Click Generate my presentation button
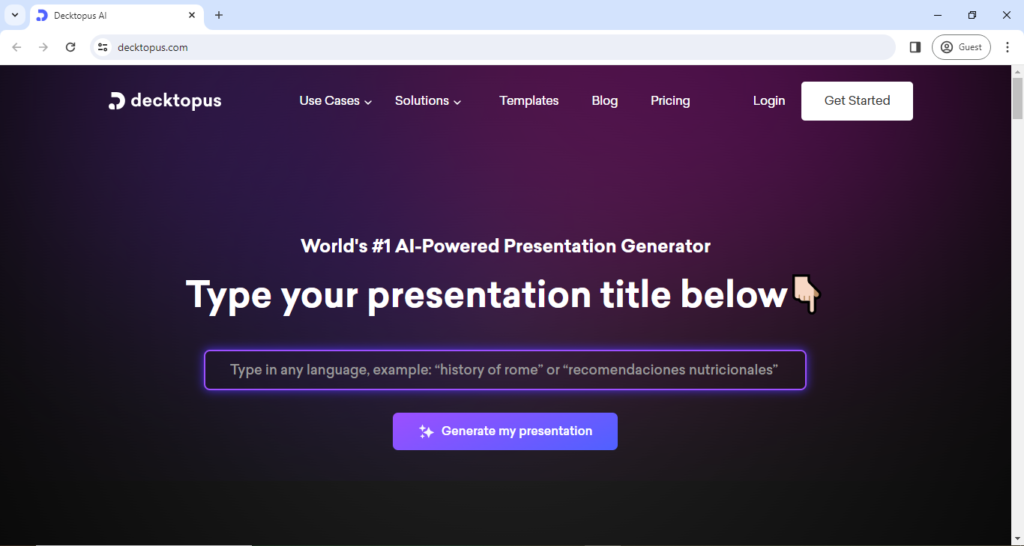Viewport: 1024px width, 546px height. coord(505,431)
